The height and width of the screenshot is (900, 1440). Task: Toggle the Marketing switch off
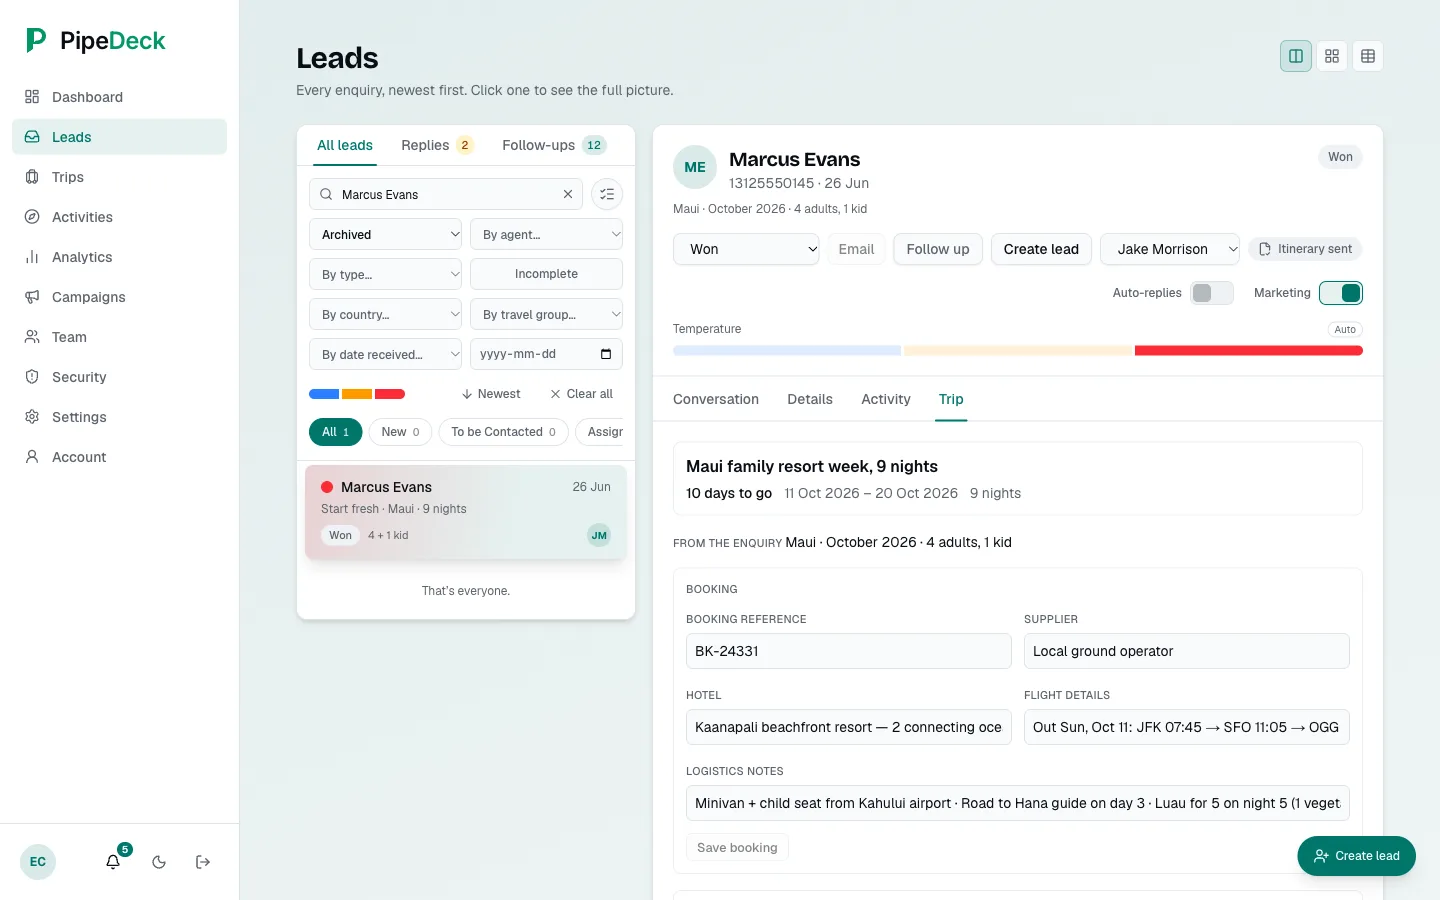click(x=1341, y=293)
